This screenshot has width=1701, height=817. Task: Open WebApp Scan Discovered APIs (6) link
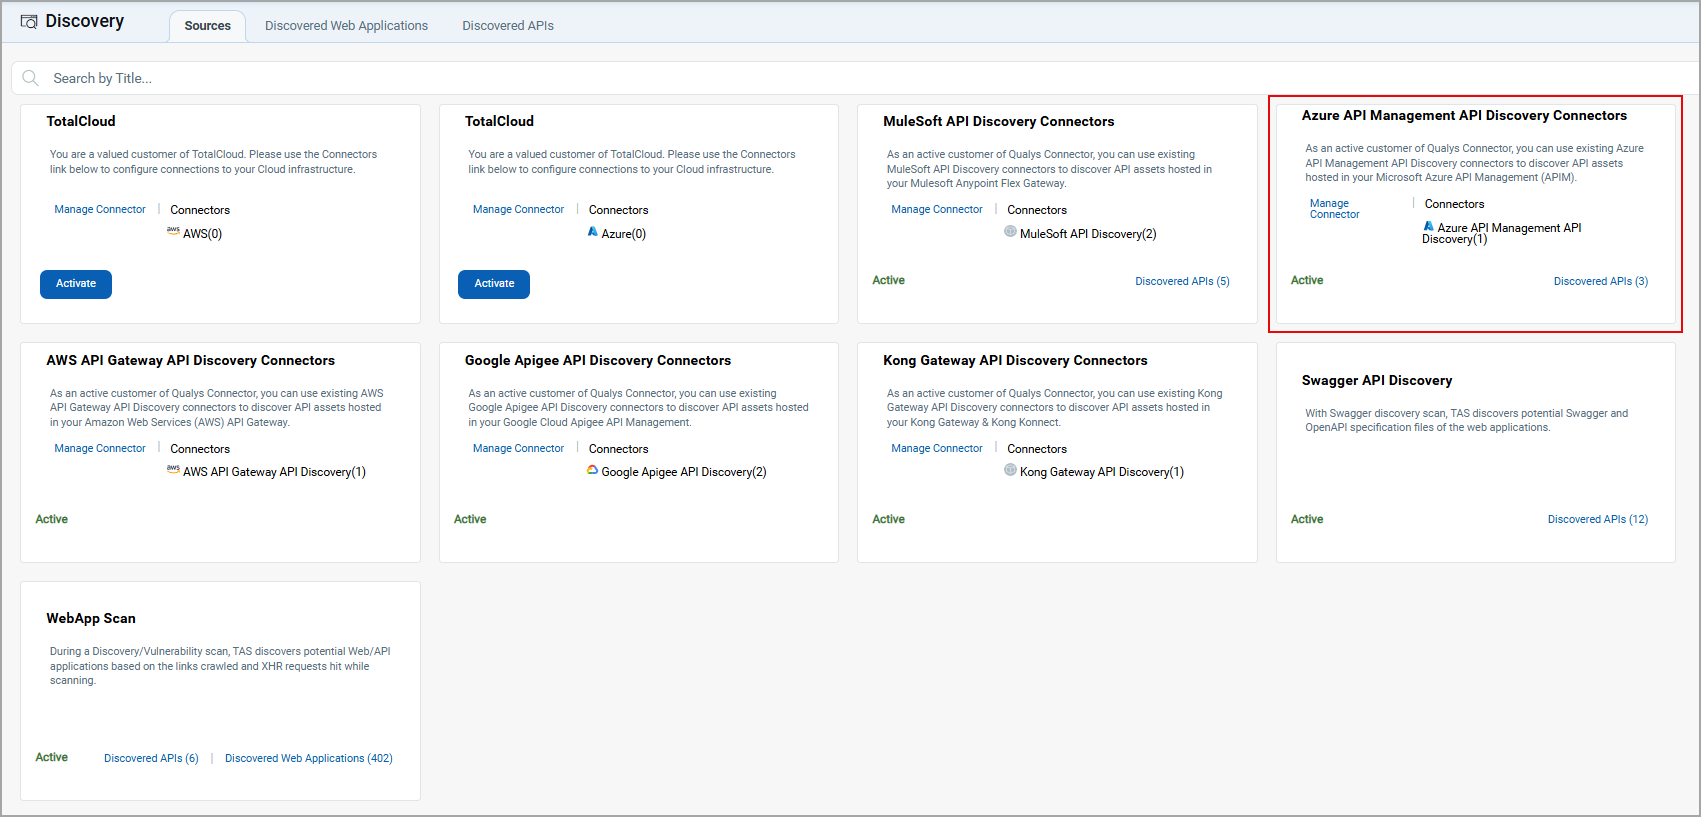(151, 759)
